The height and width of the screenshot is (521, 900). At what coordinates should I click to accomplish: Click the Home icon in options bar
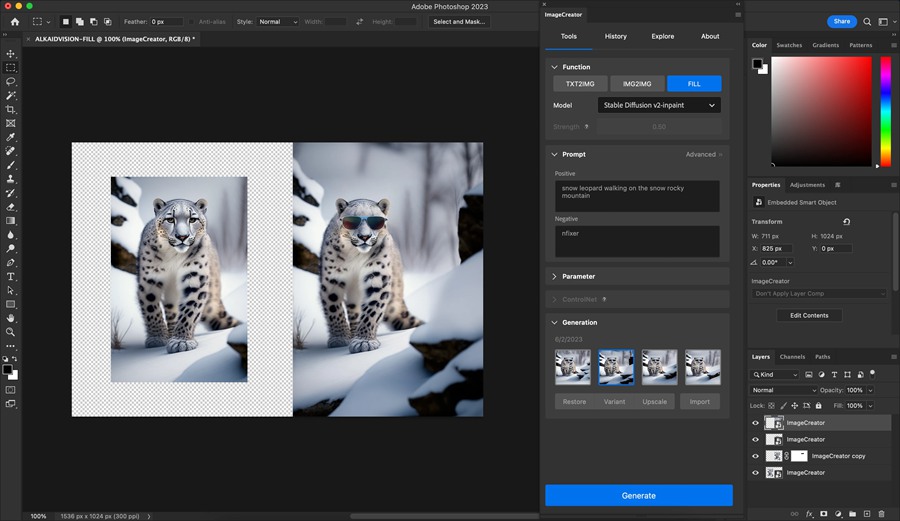pos(15,22)
